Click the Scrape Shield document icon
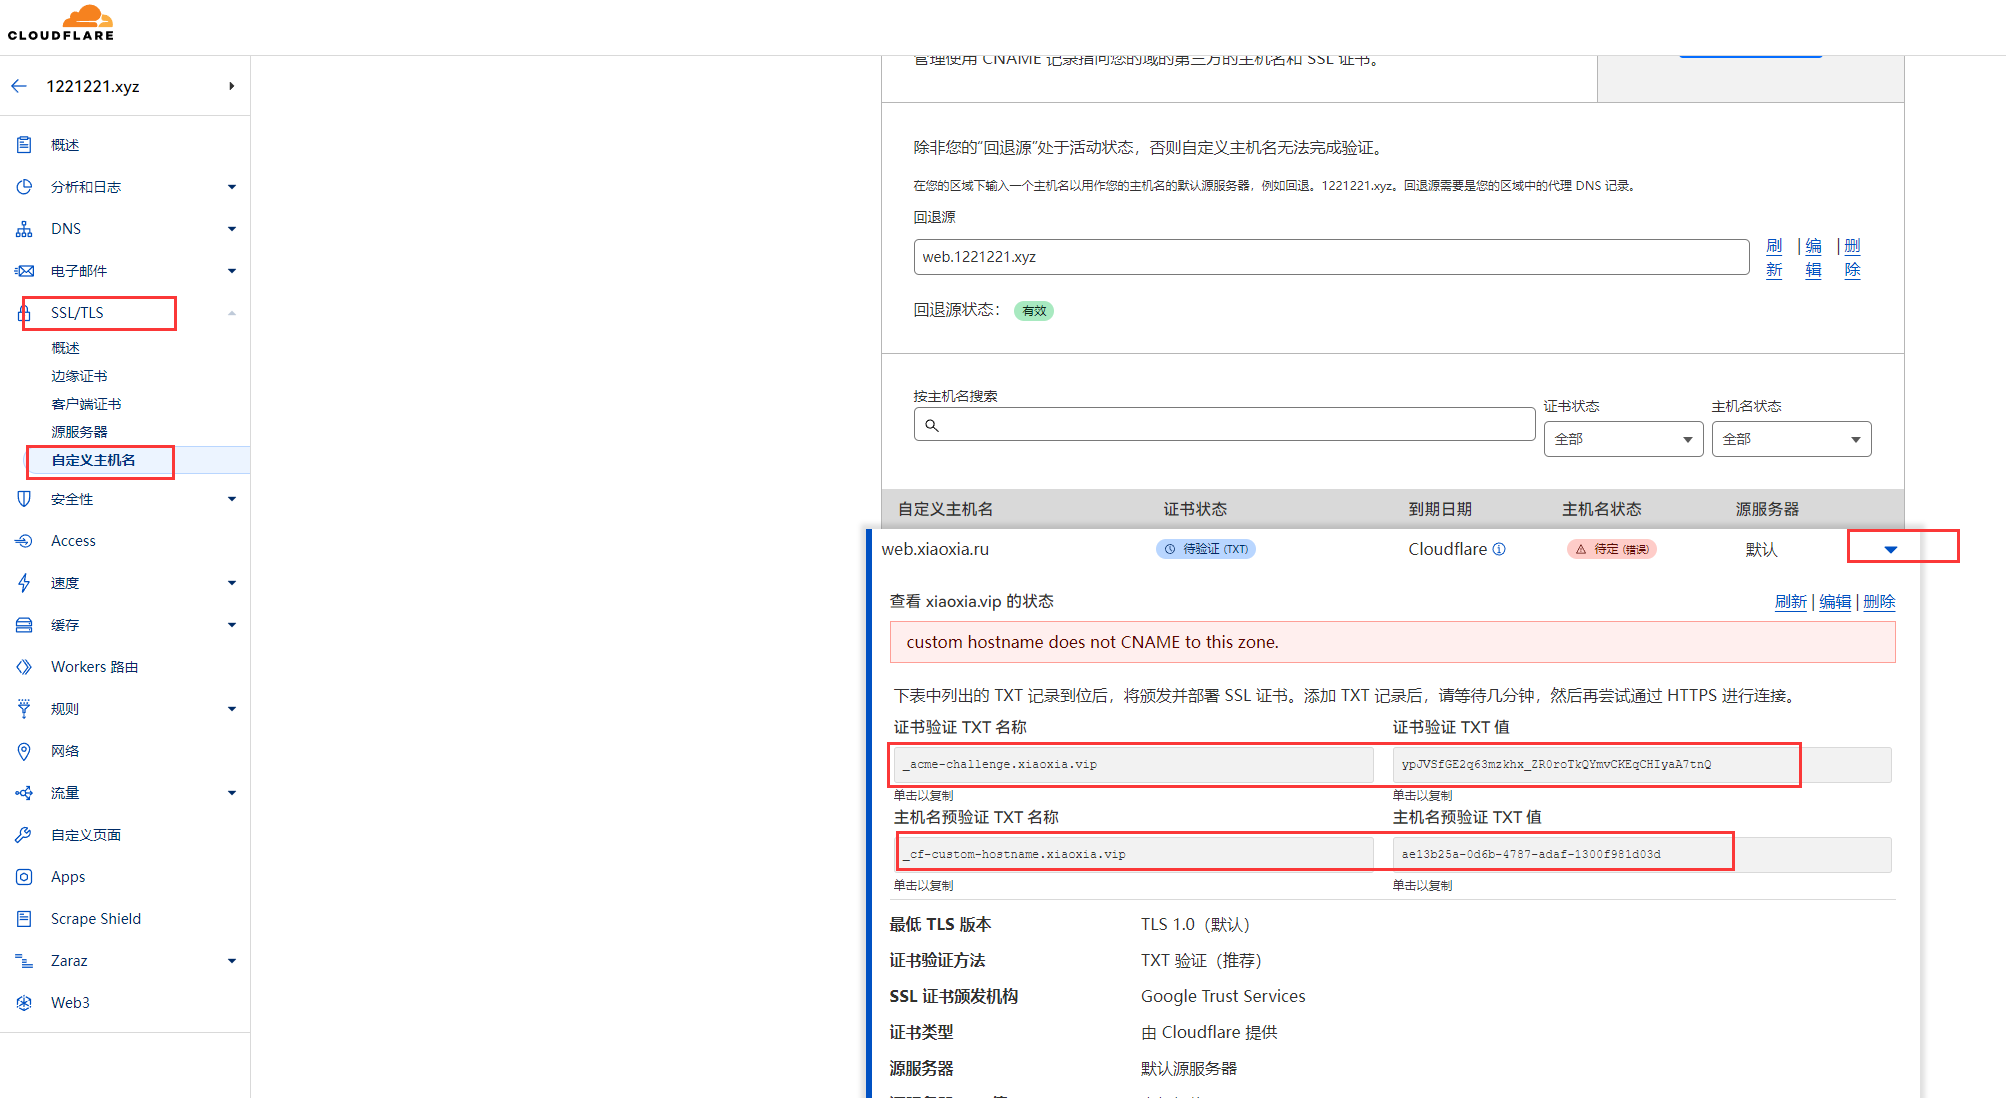The width and height of the screenshot is (2006, 1098). coord(24,919)
